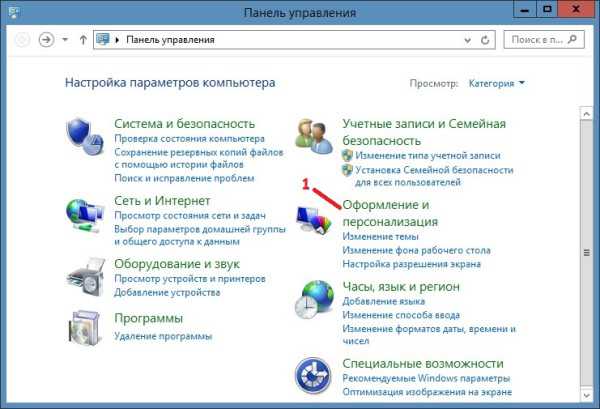Click the shield icon beside 'Установка Семейной безопасности'
Screen dimensions: 600x409
pyautogui.click(x=347, y=170)
